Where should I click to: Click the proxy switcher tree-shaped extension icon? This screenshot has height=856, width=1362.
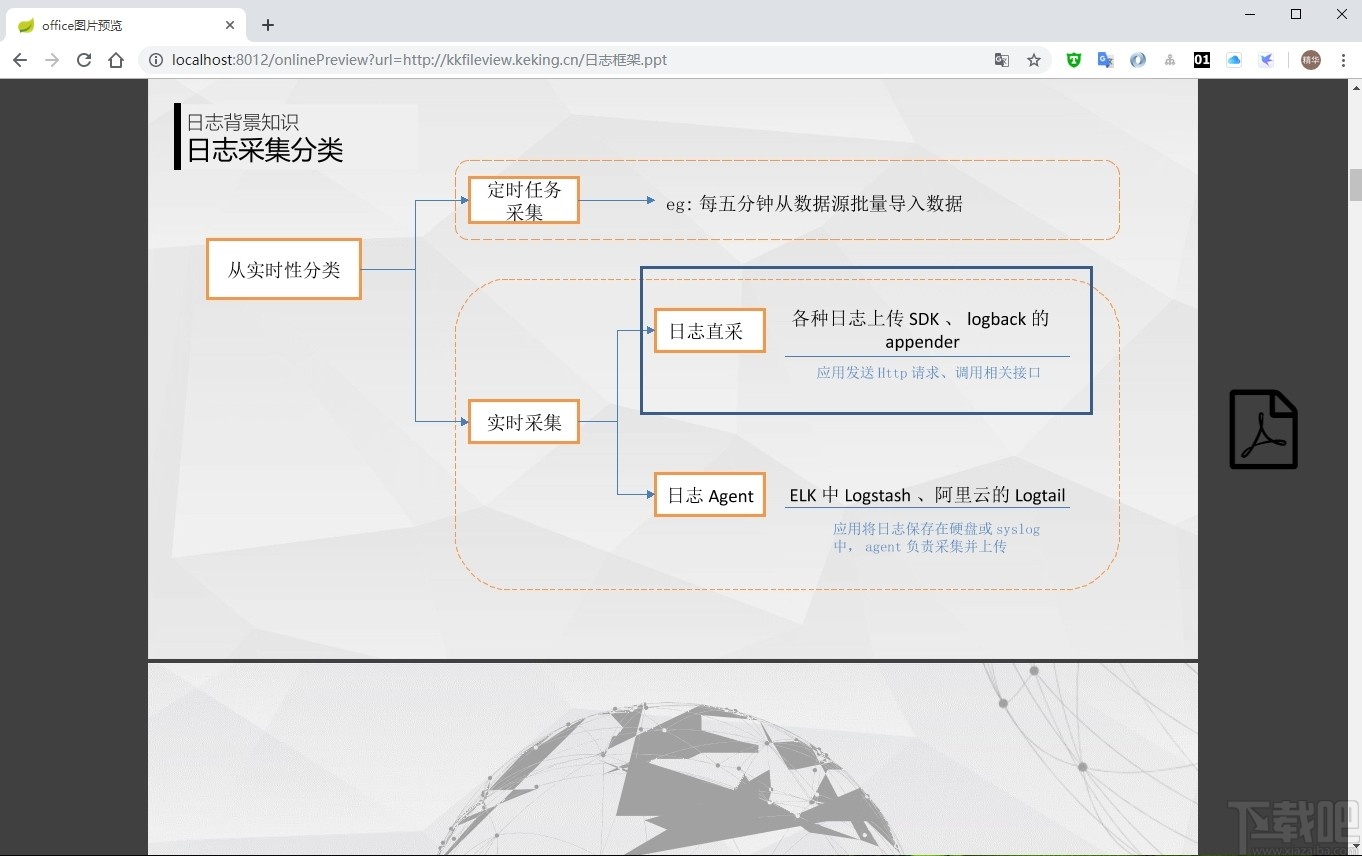(1169, 60)
